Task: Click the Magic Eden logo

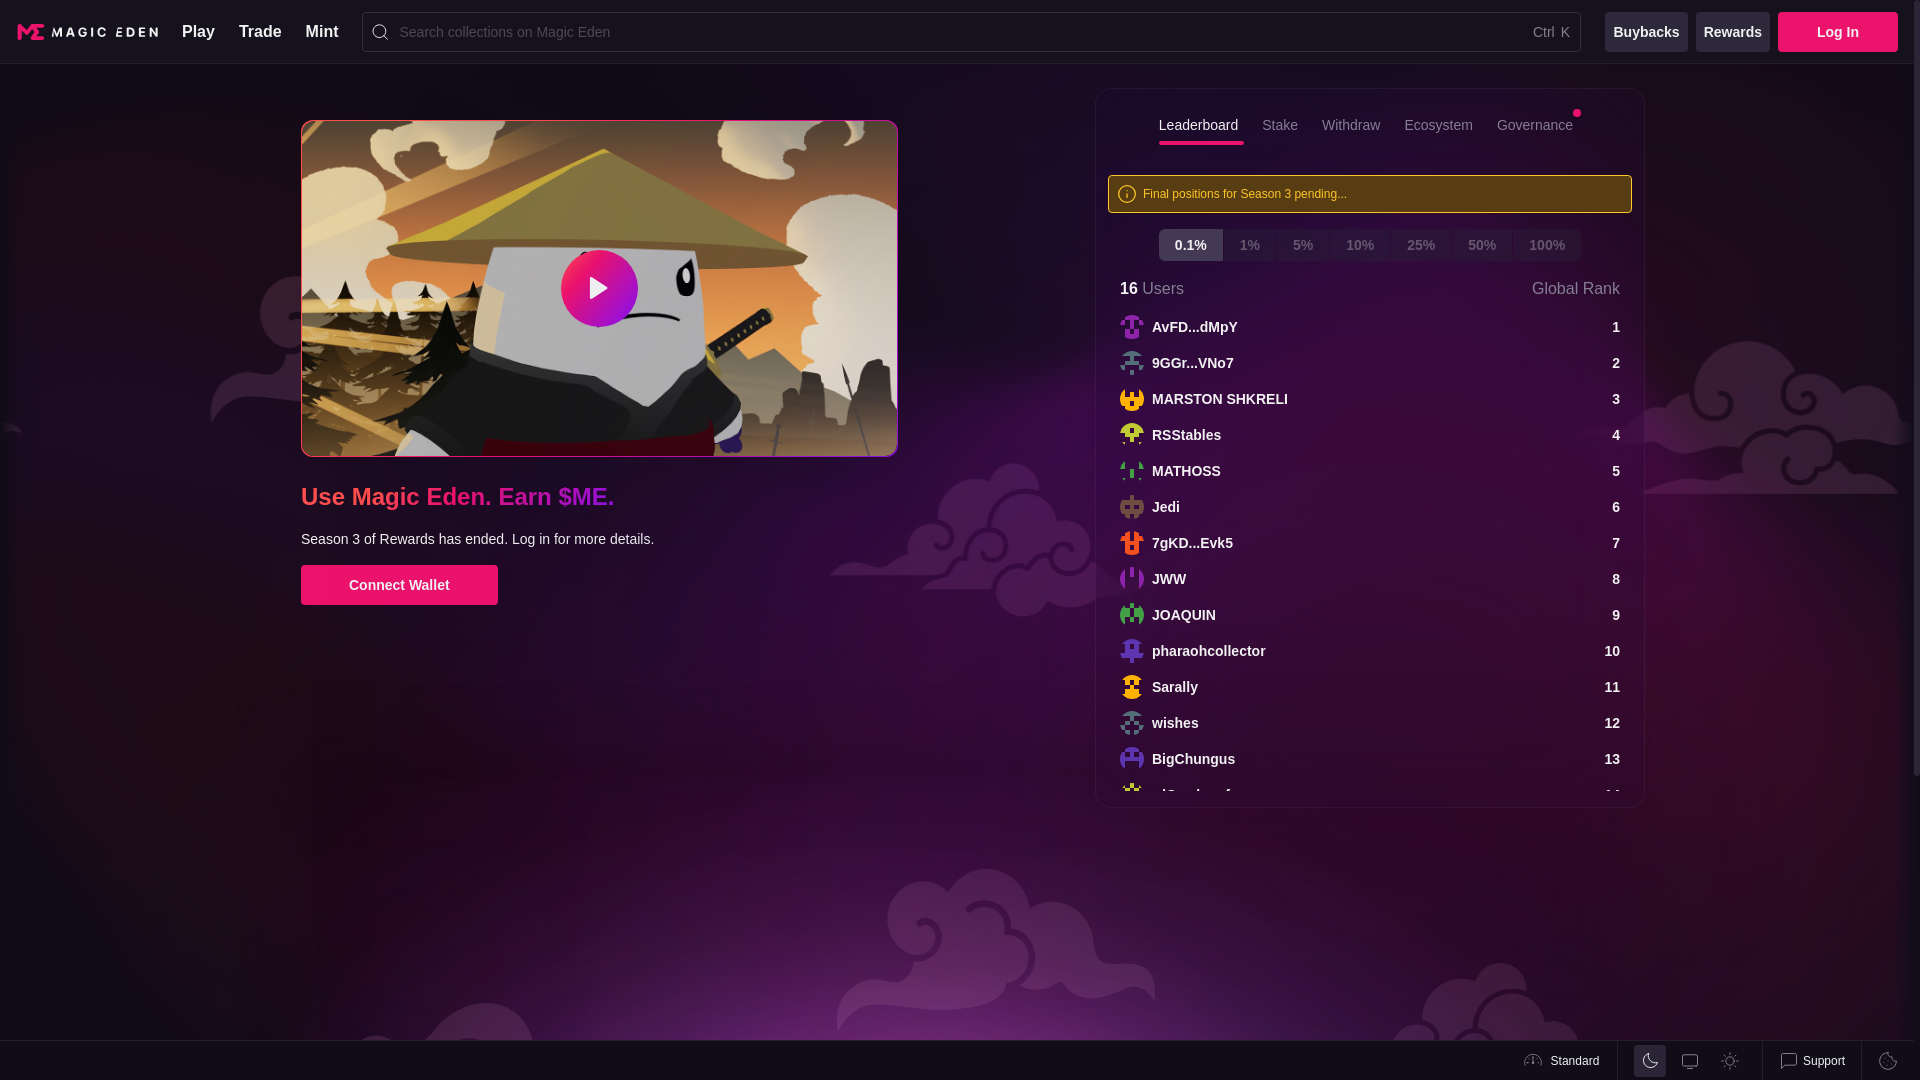Action: [88, 32]
